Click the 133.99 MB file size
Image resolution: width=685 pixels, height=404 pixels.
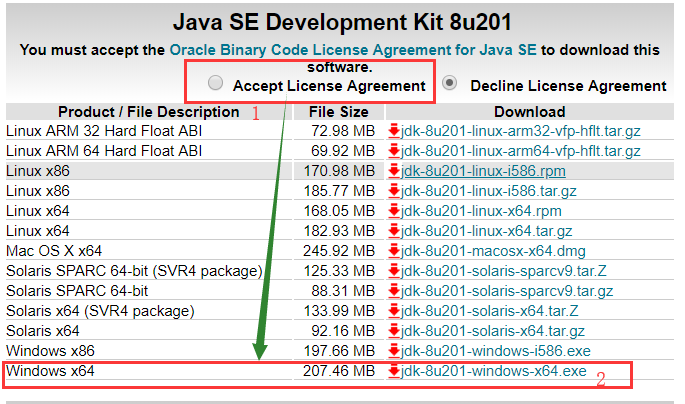pyautogui.click(x=339, y=311)
